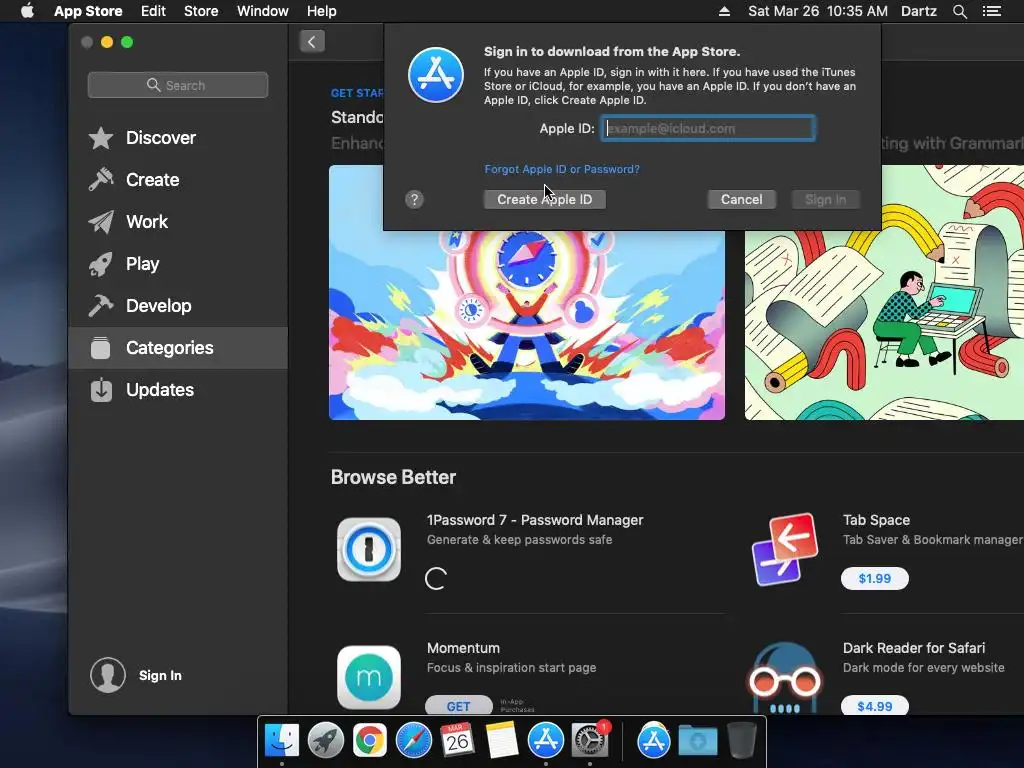Click the Sign In label in sidebar
This screenshot has height=768, width=1024.
click(x=160, y=675)
